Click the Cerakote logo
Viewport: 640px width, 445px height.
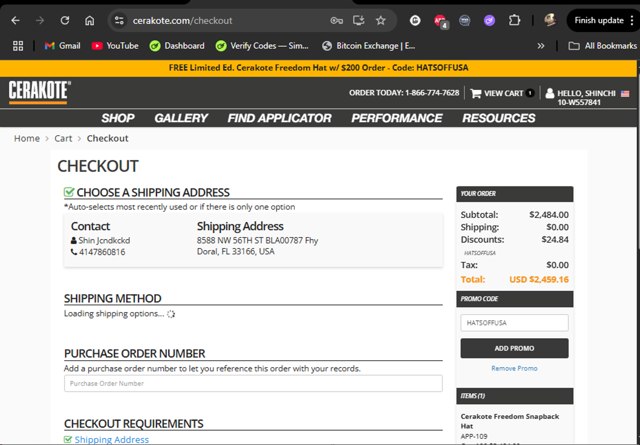coord(40,92)
